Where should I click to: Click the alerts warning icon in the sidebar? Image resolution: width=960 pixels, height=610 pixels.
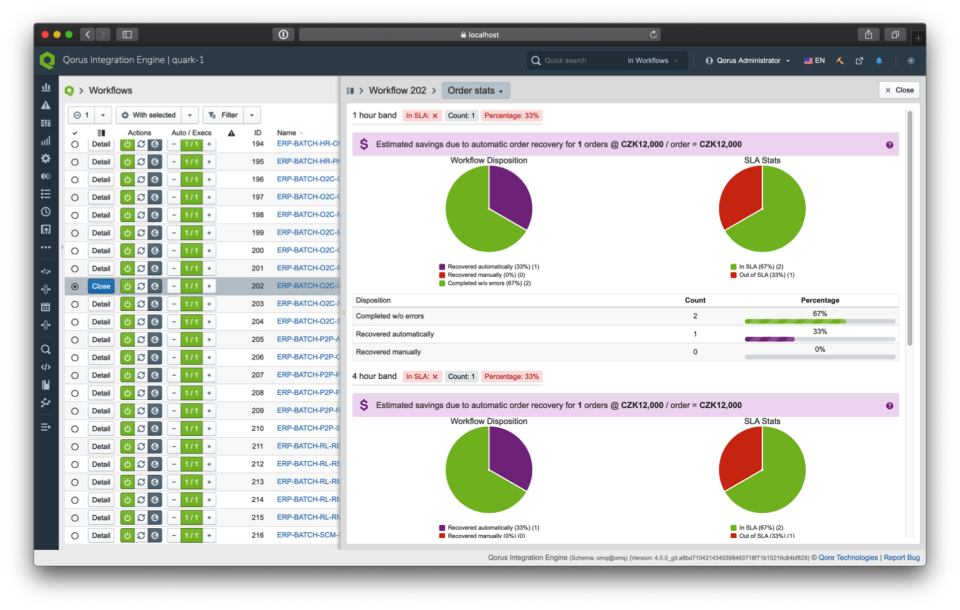coord(45,104)
